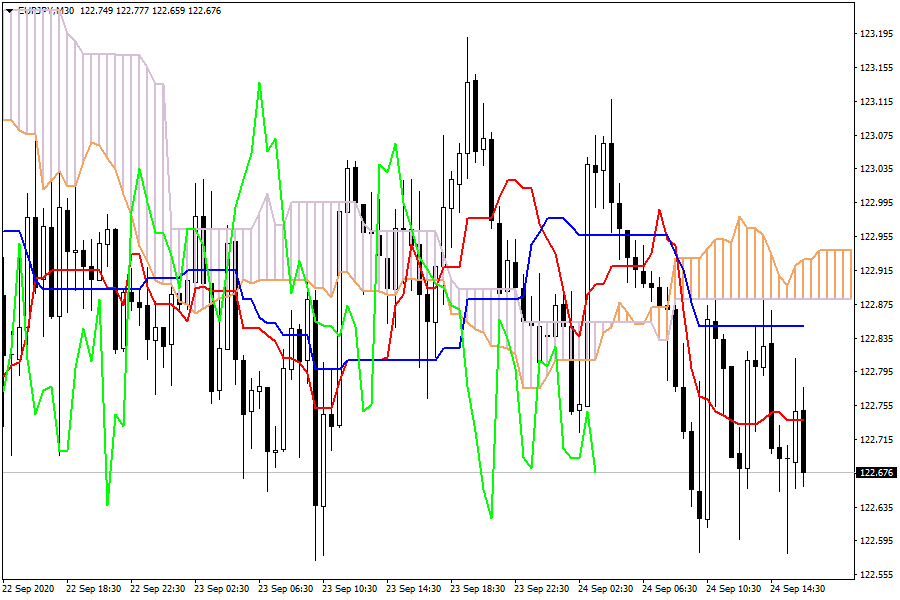Click the 122.555 price axis label
This screenshot has height=600, width=900.
click(876, 575)
